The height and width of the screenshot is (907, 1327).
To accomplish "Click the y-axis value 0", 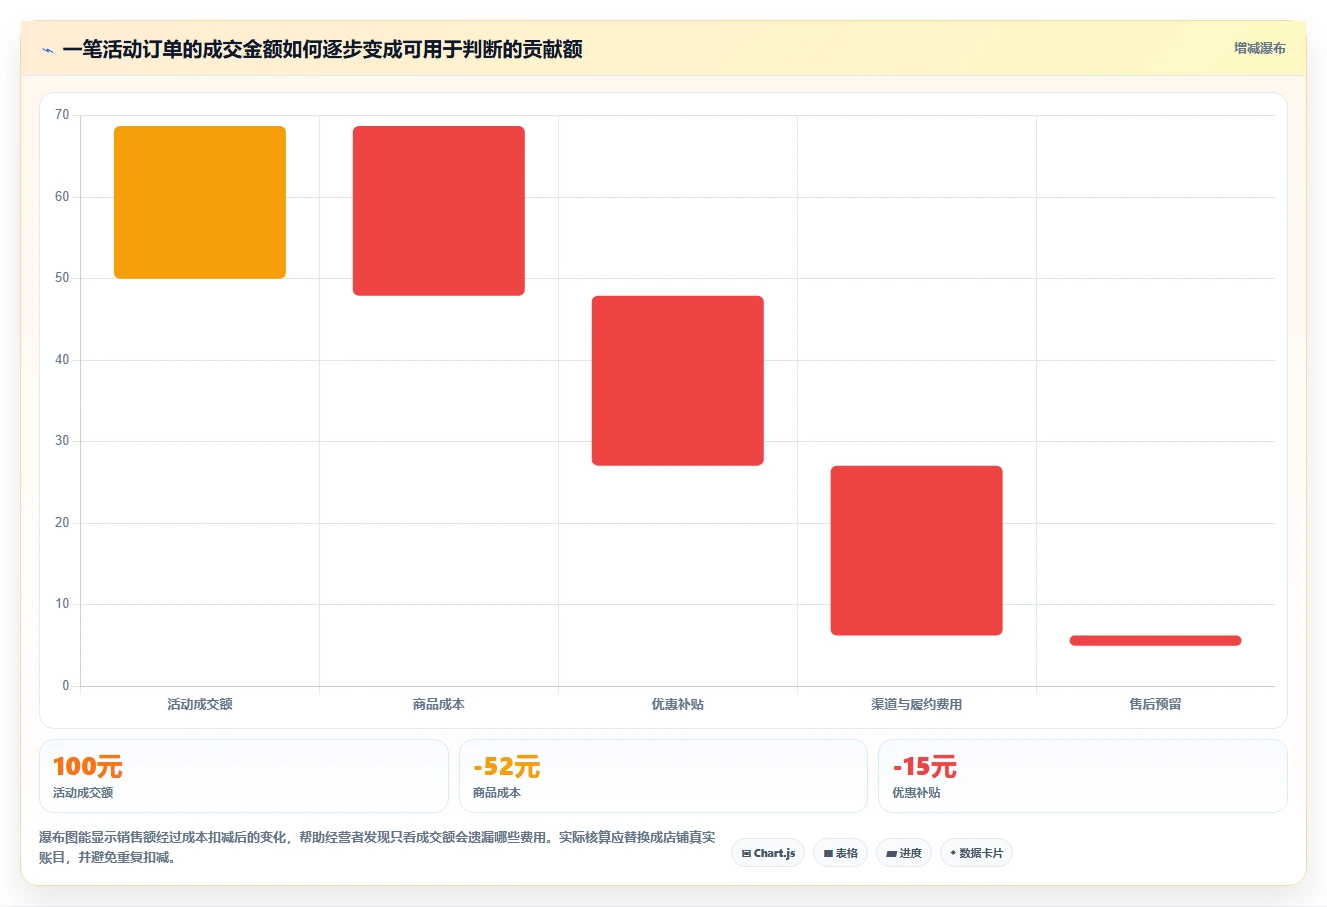I will coord(66,686).
